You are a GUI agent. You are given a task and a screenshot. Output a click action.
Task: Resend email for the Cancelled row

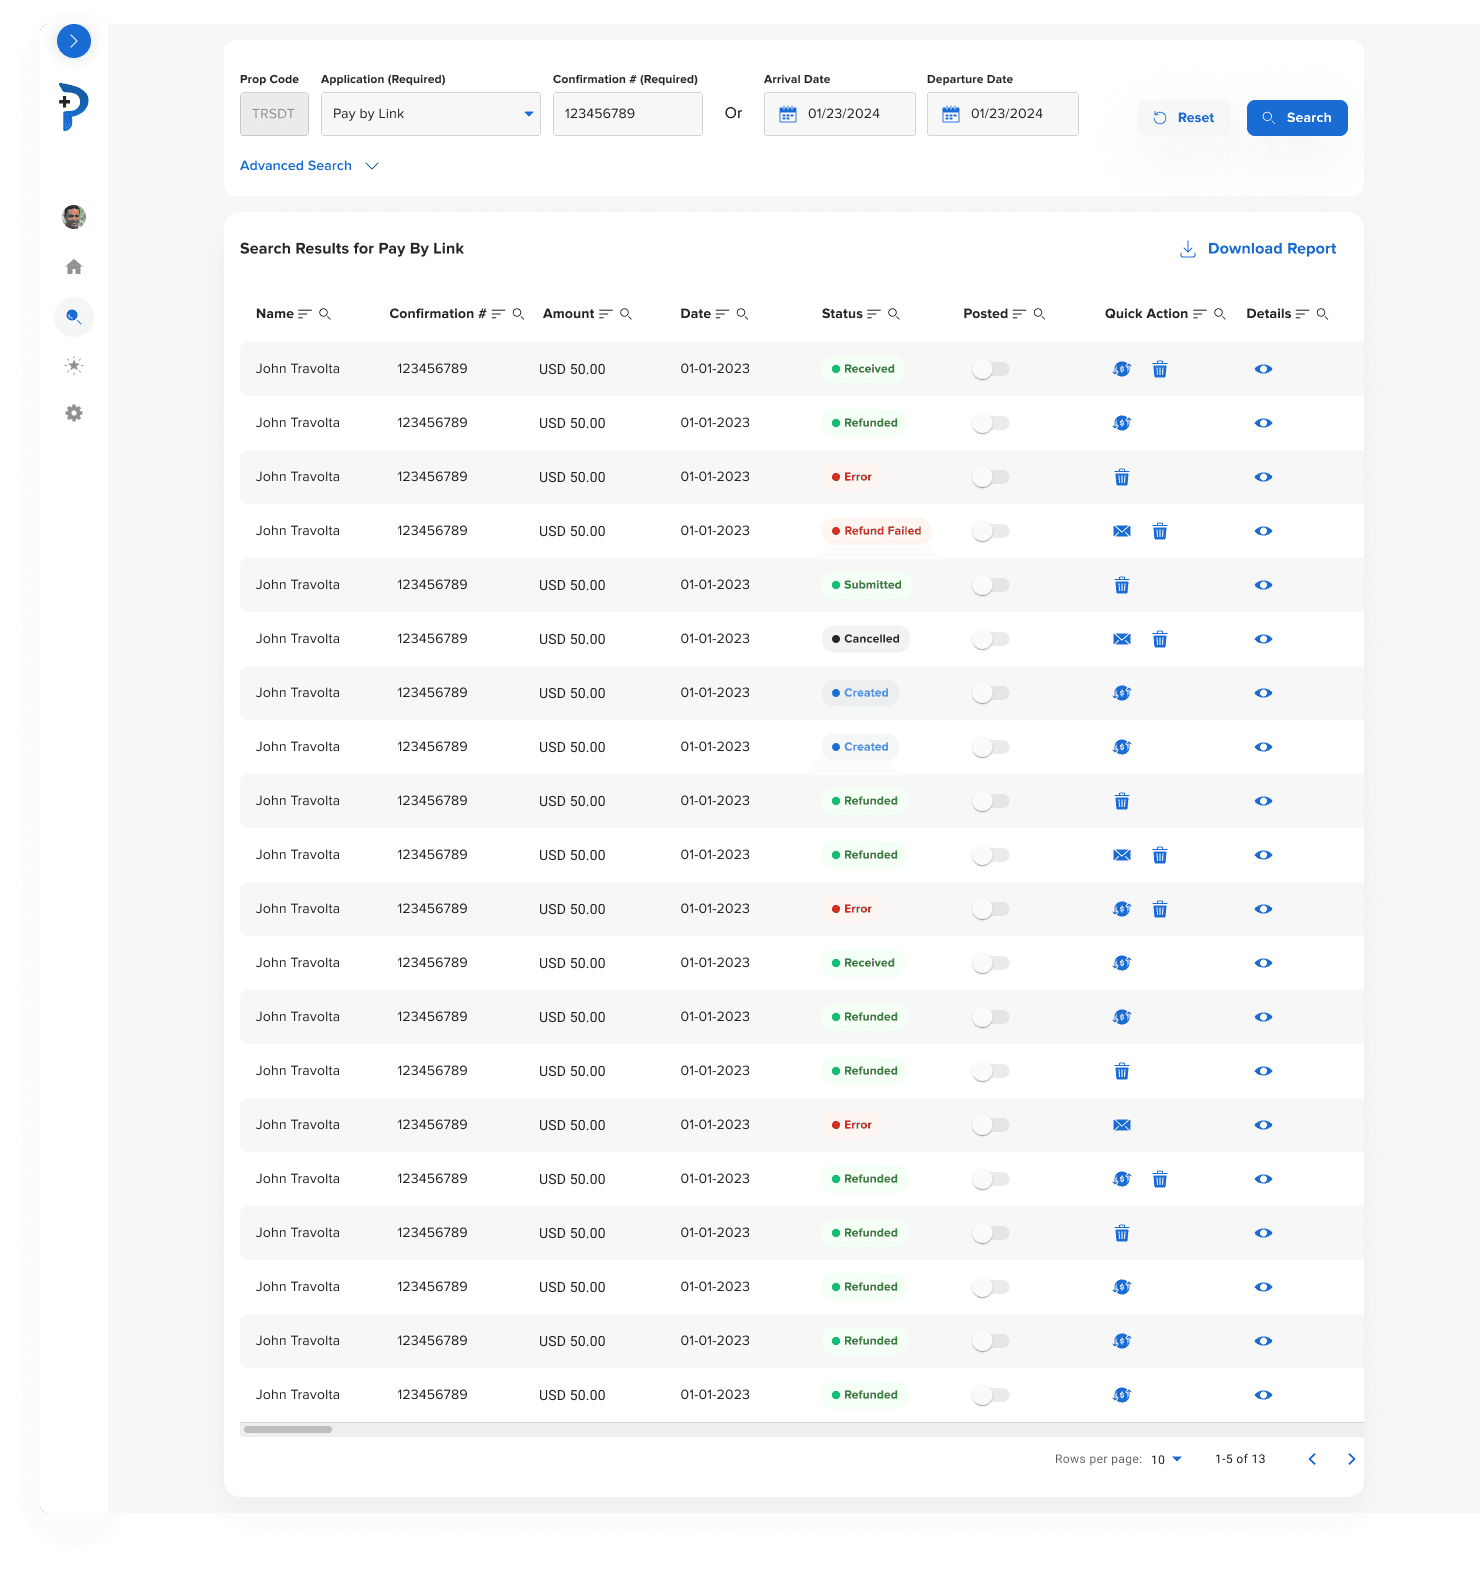(1122, 639)
